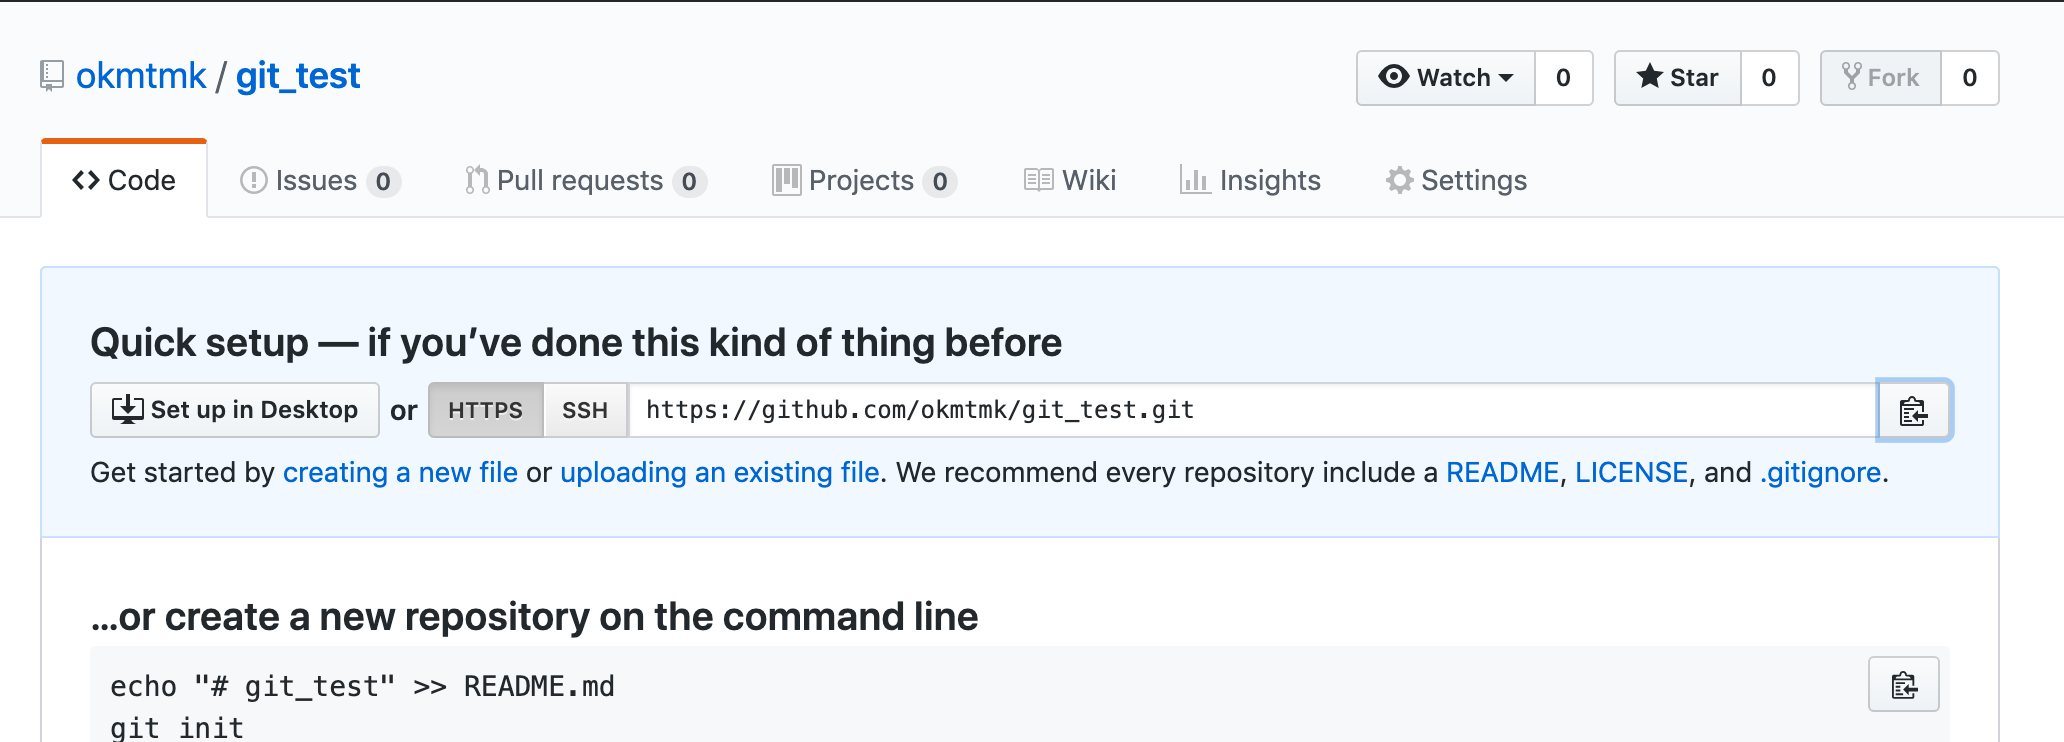Click the Fork button
The width and height of the screenshot is (2064, 742).
tap(1881, 78)
